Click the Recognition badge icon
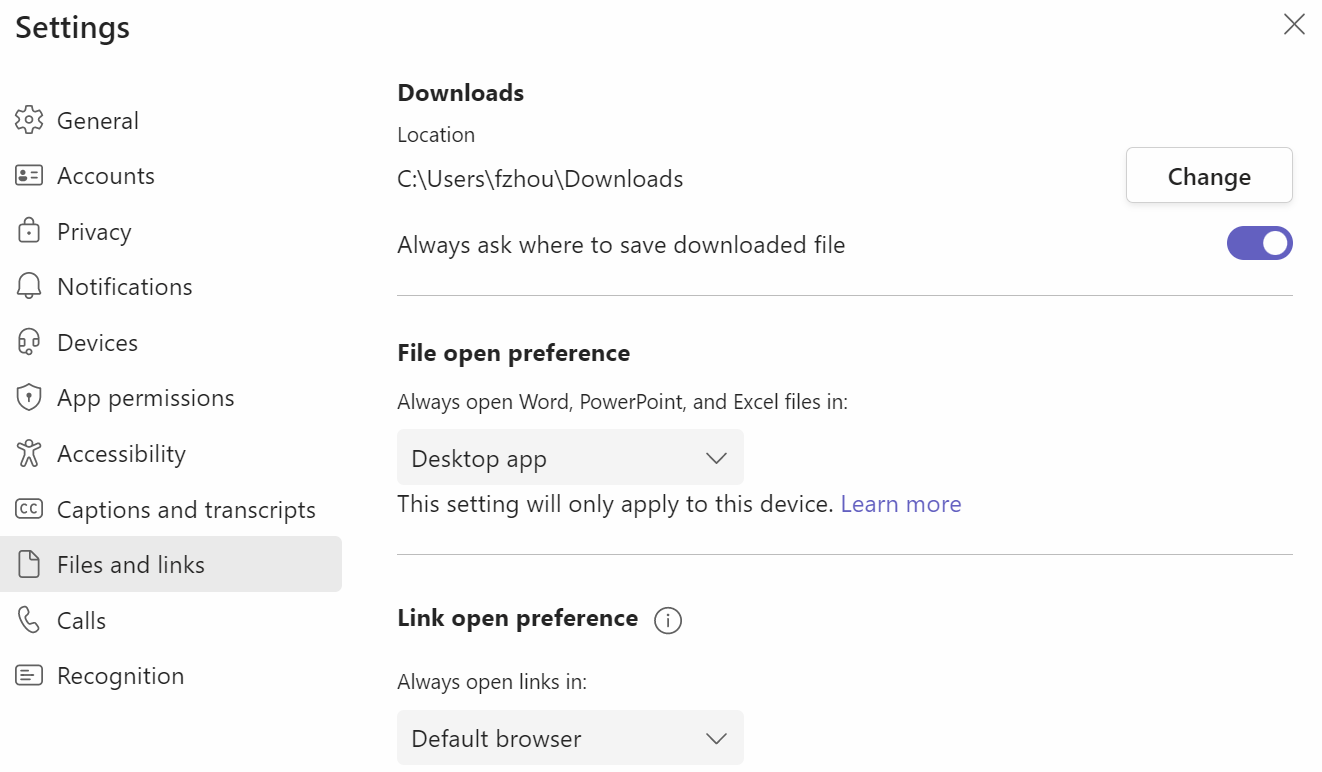This screenshot has width=1322, height=772. tap(29, 676)
